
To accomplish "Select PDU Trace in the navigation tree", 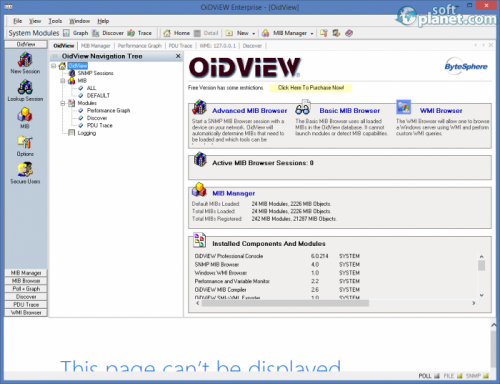I will tap(100, 125).
